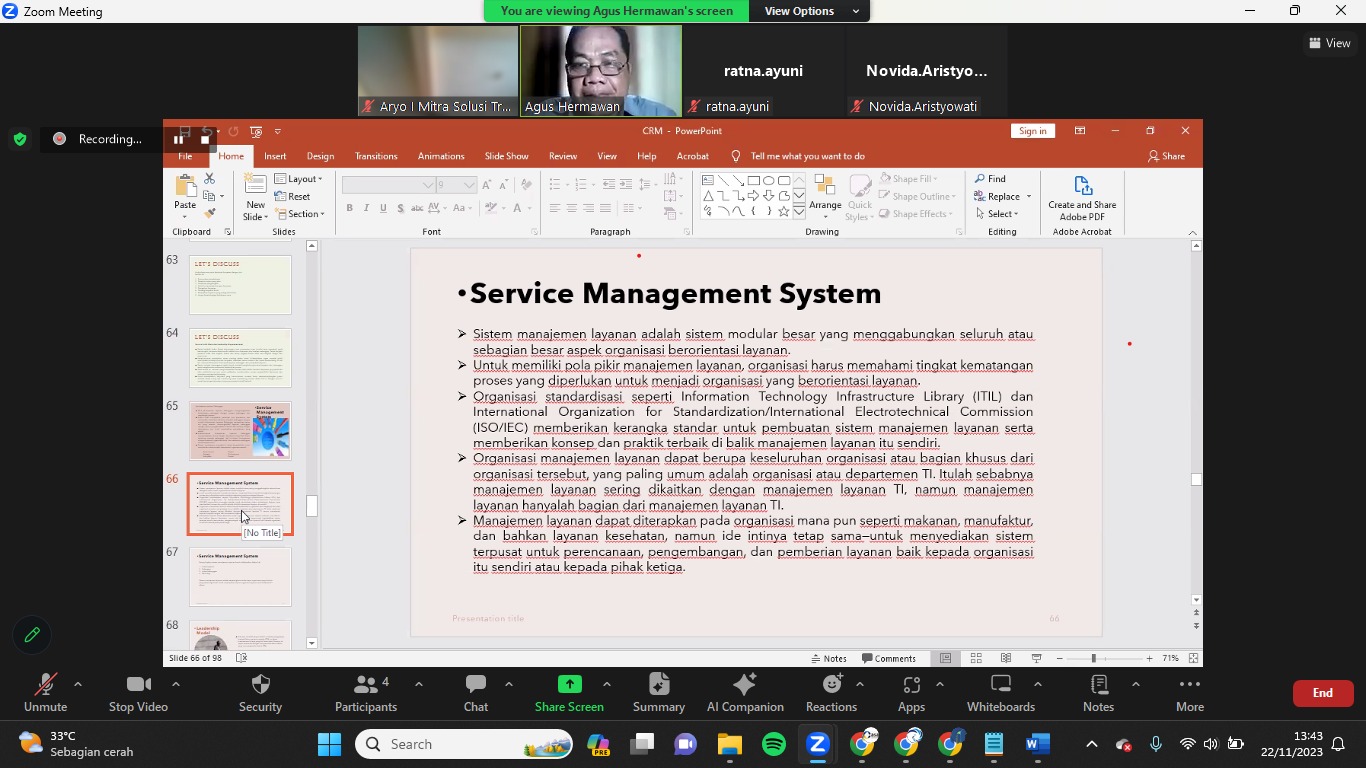Open the font size combo box
Viewport: 1366px width, 768px height.
(x=456, y=185)
